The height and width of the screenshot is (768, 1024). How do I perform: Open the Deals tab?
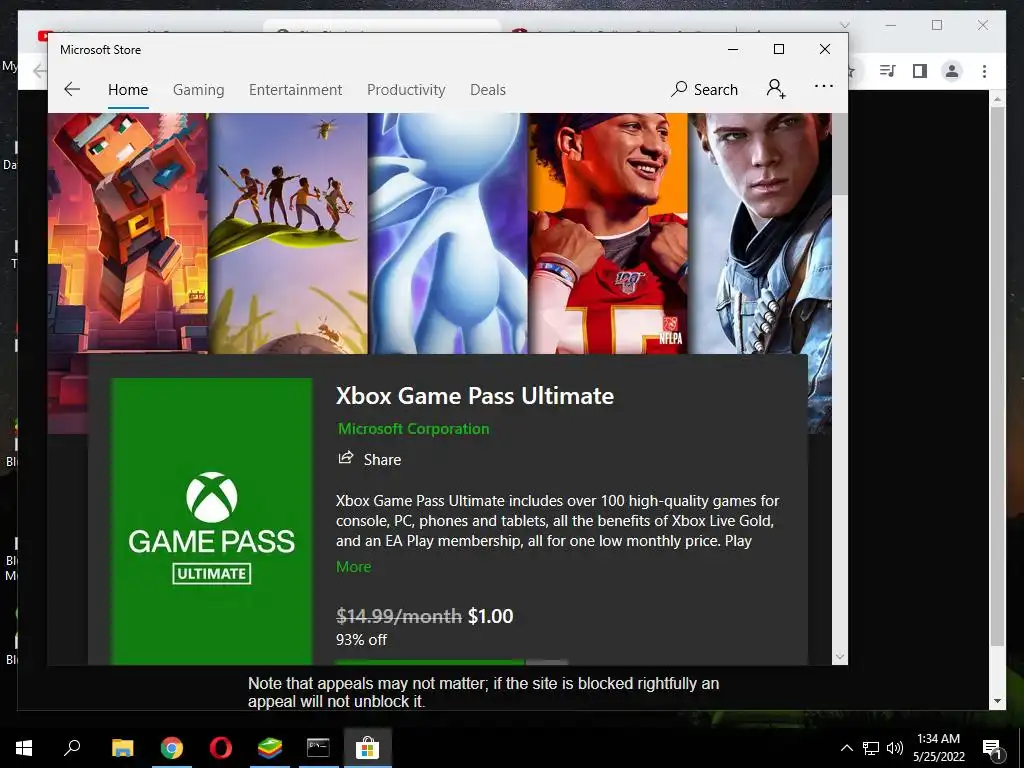488,89
